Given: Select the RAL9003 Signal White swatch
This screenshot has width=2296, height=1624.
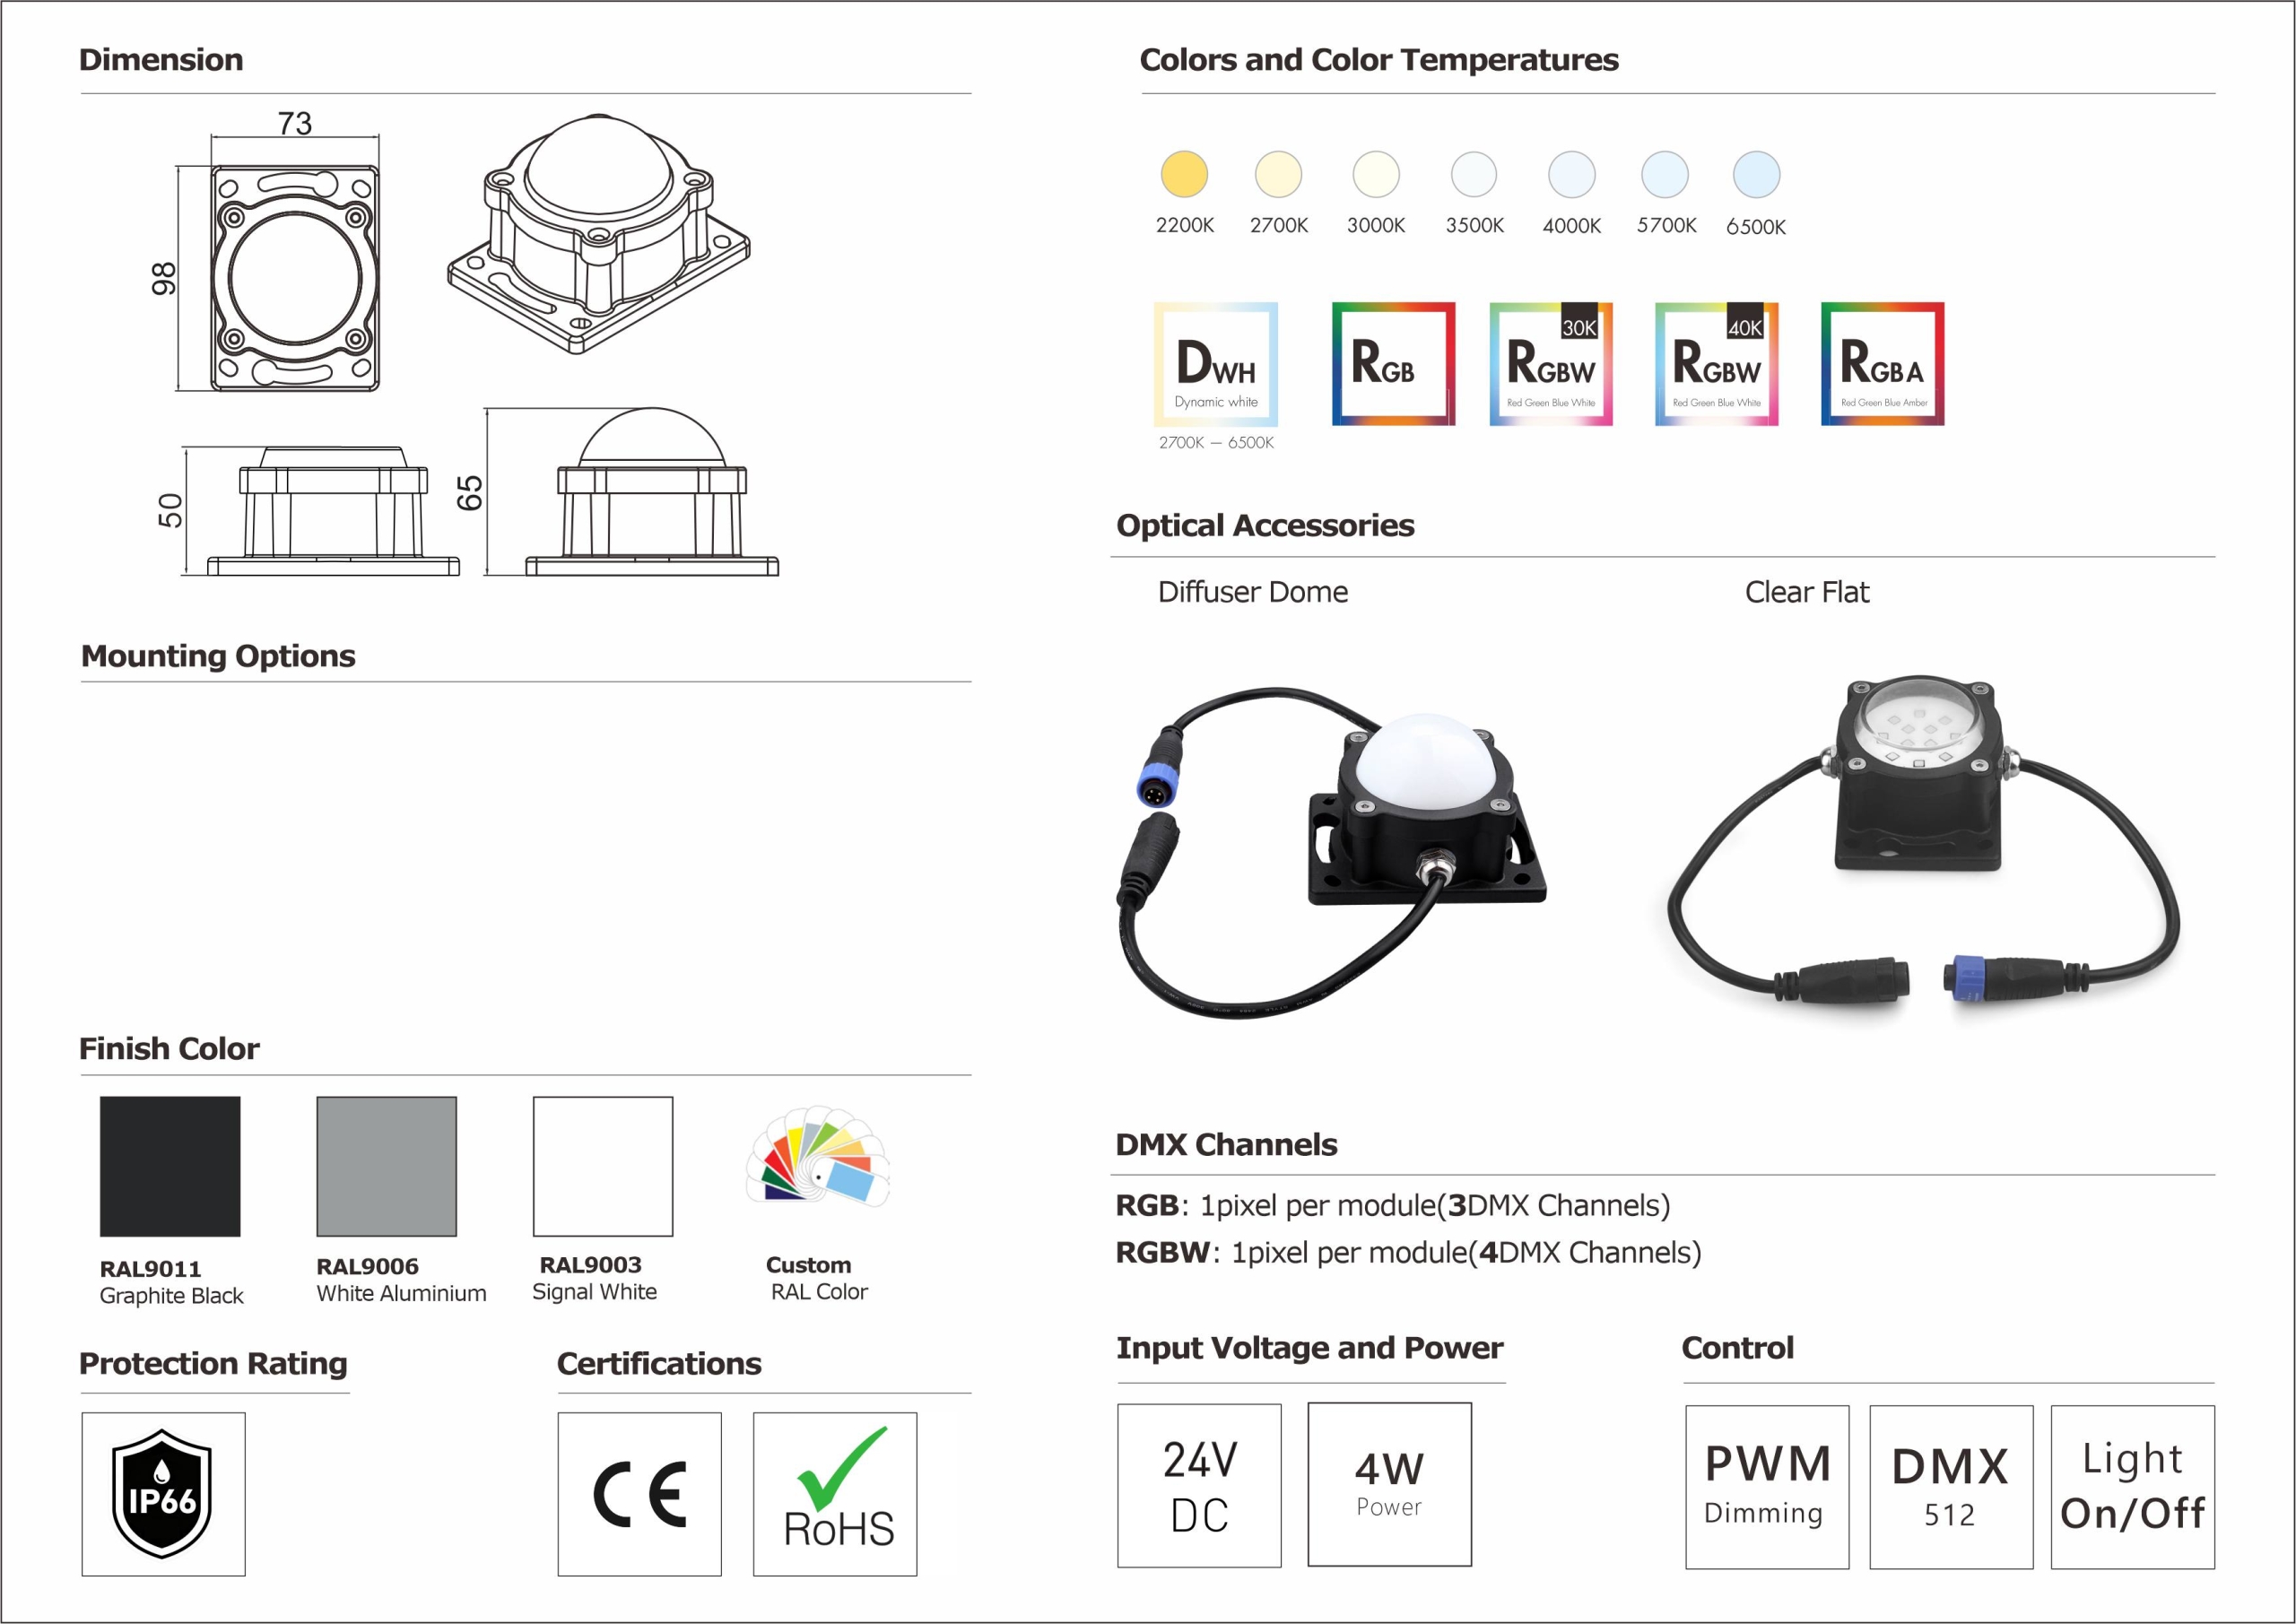Looking at the screenshot, I should click(603, 1166).
